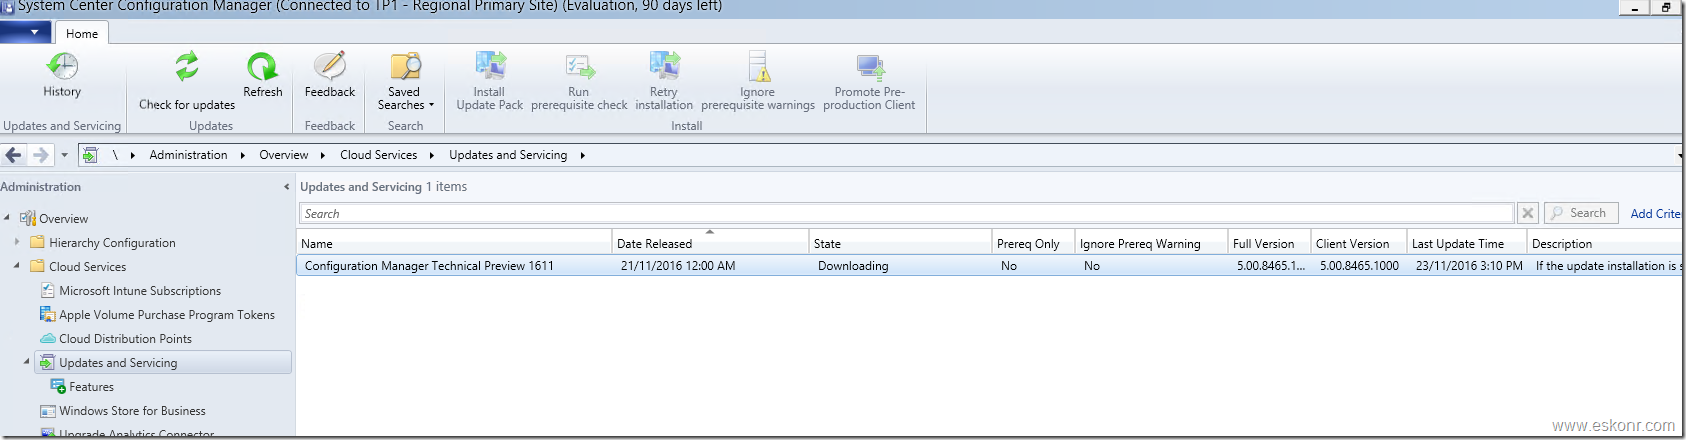Screen dimensions: 1686x440
Task: Click the 5.00.8465.1000 client version cell
Action: [1359, 266]
